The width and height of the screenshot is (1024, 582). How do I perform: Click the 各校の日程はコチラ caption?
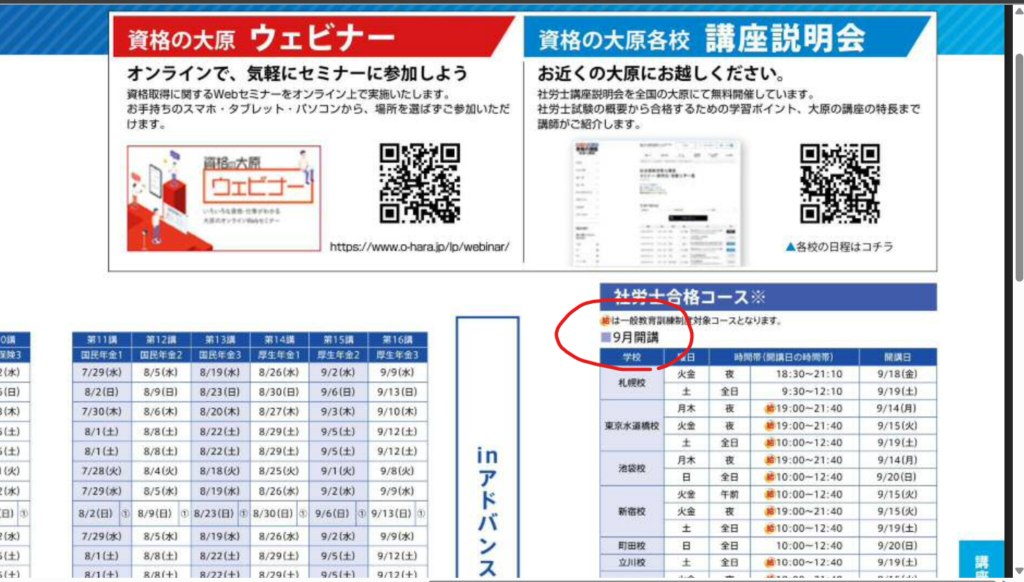pos(839,246)
